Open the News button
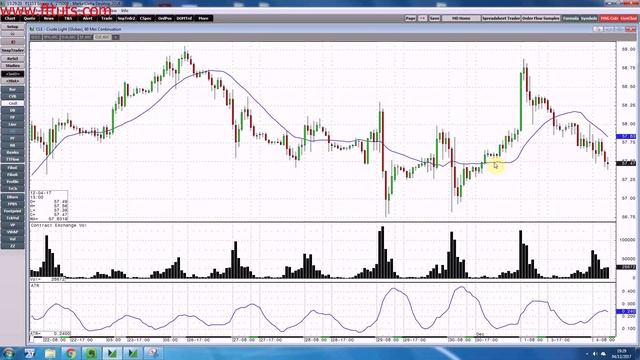640x360 pixels. 49,18
